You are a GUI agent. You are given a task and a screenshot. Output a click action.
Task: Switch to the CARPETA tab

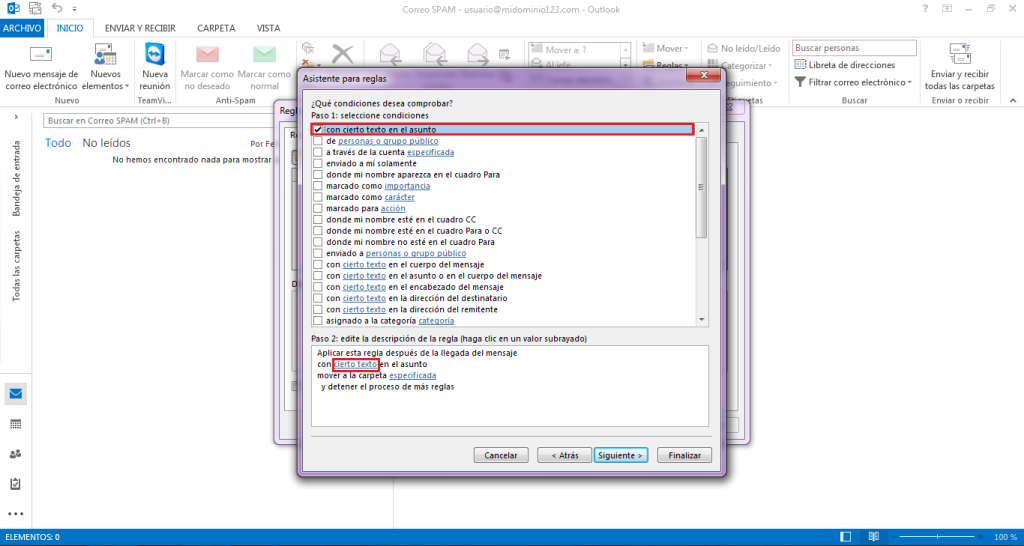pyautogui.click(x=216, y=28)
